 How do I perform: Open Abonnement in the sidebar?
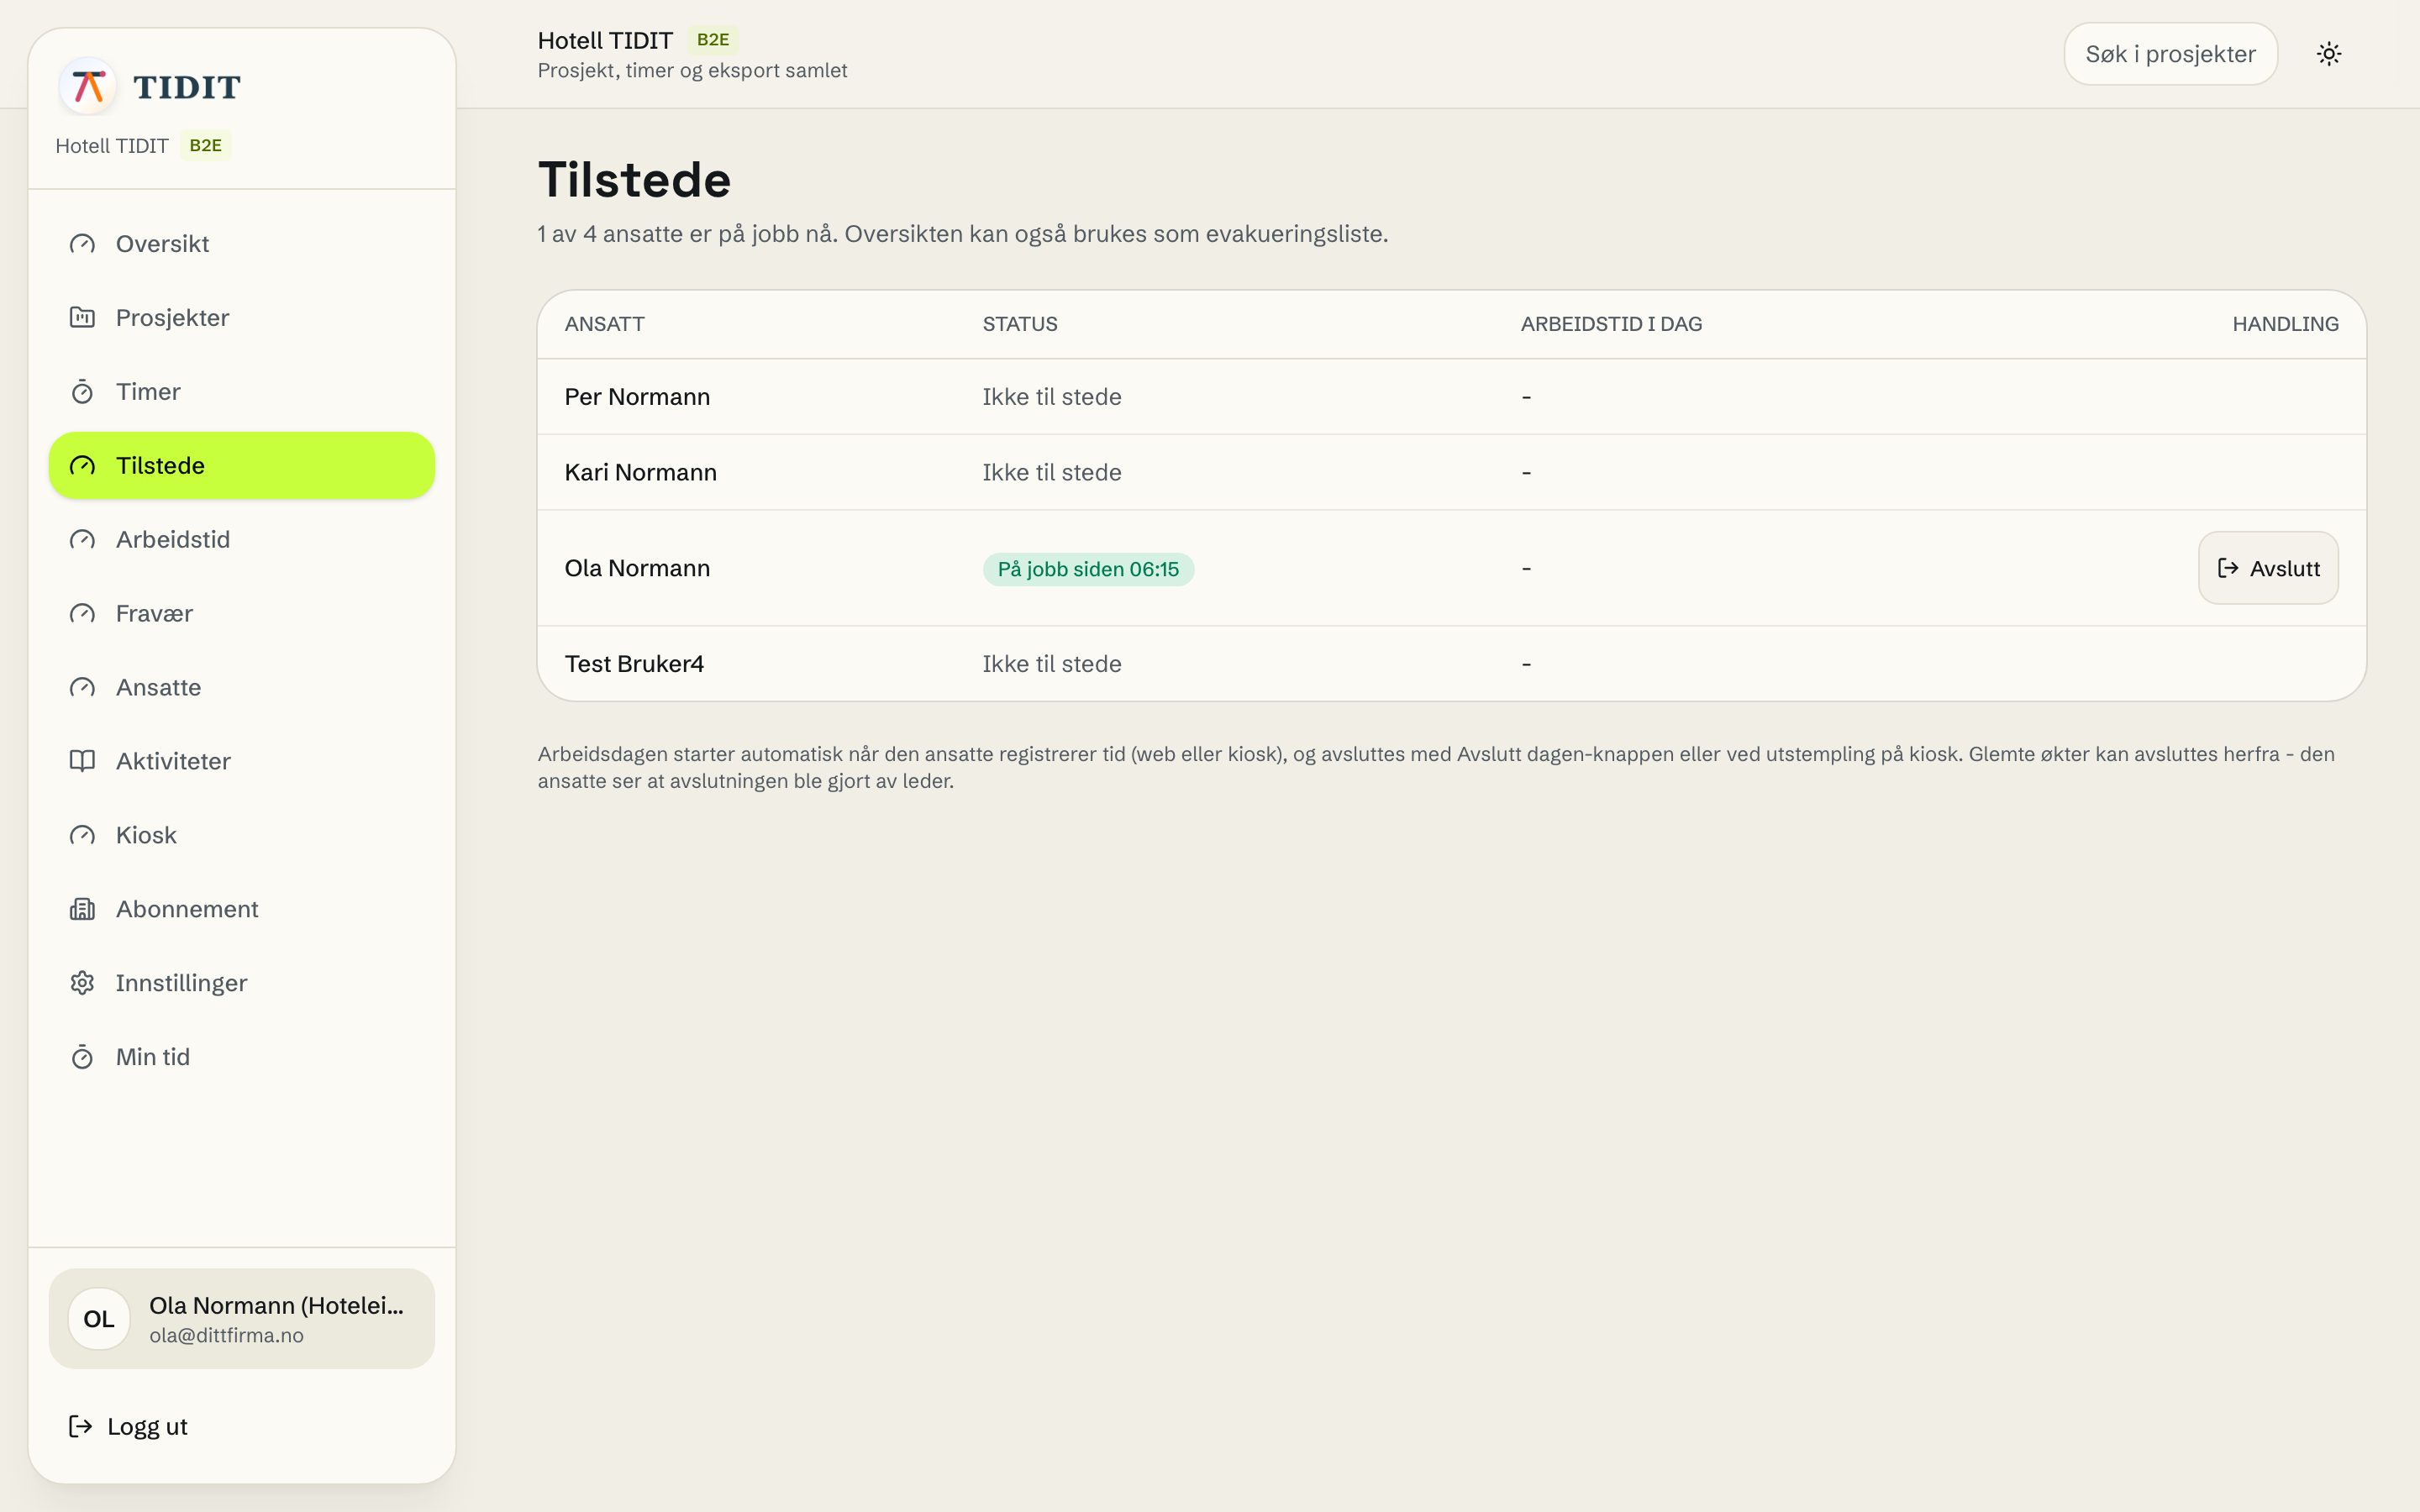[x=242, y=910]
